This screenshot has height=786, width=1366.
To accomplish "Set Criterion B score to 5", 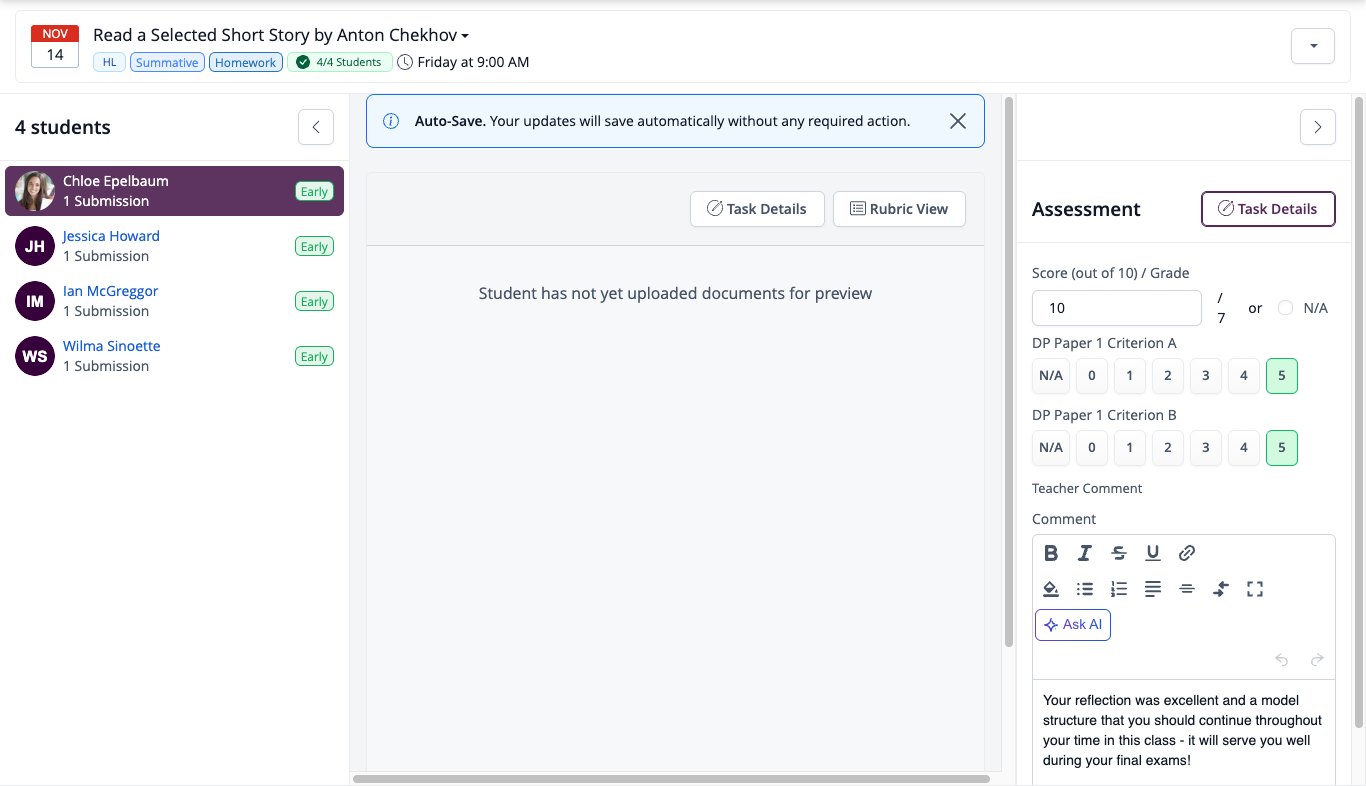I will click(x=1282, y=448).
